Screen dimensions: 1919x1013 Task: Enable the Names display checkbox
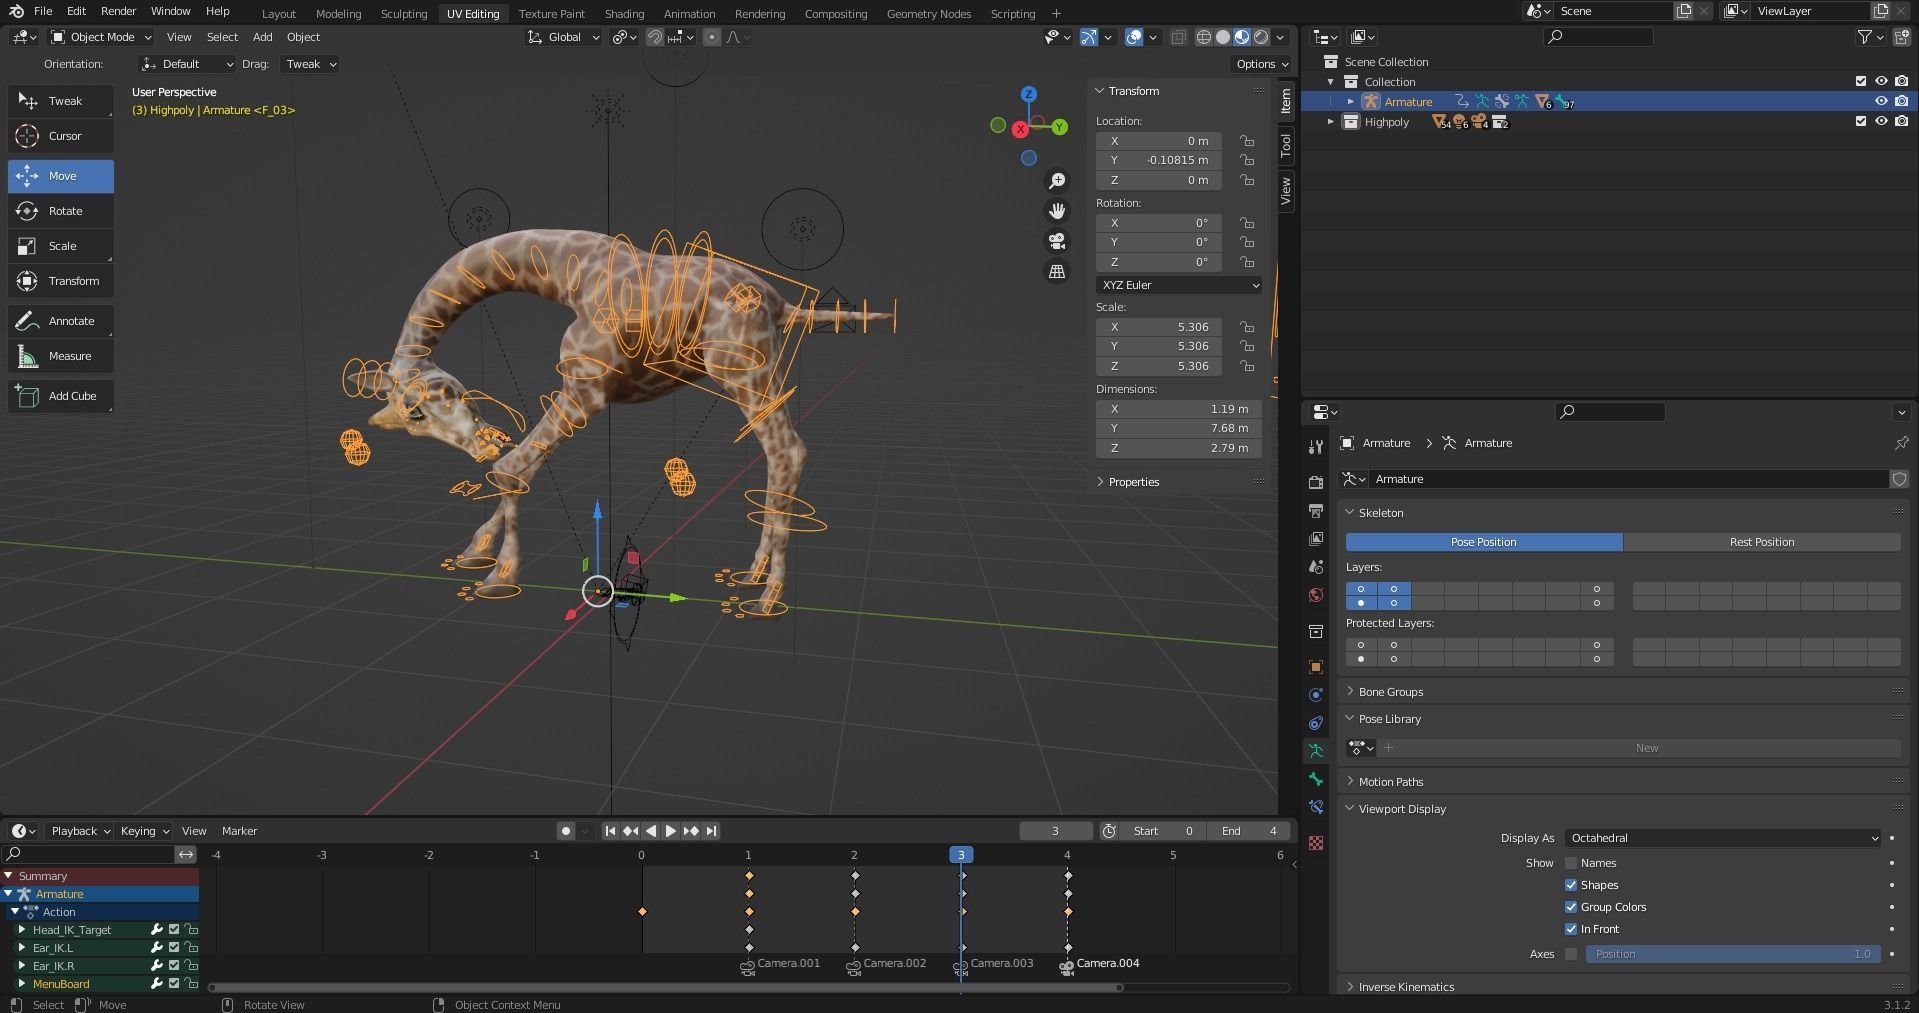click(x=1571, y=863)
